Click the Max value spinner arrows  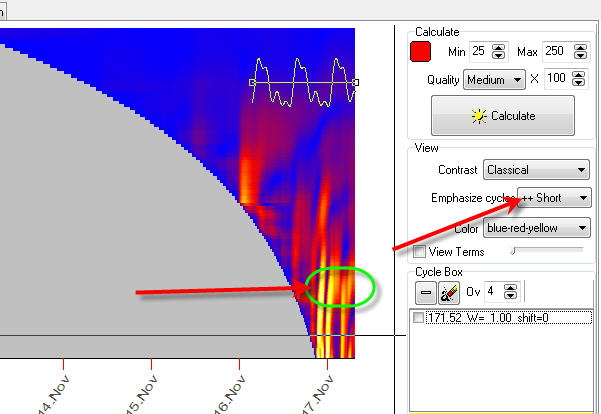[581, 50]
